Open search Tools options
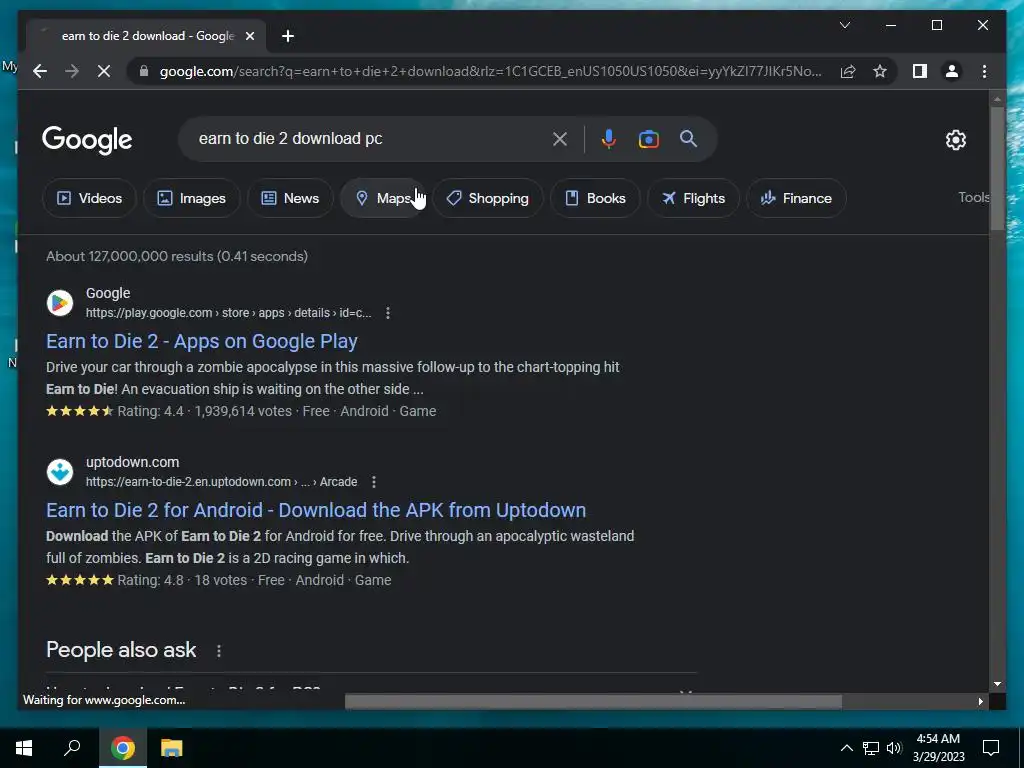Image resolution: width=1024 pixels, height=768 pixels. coord(973,197)
